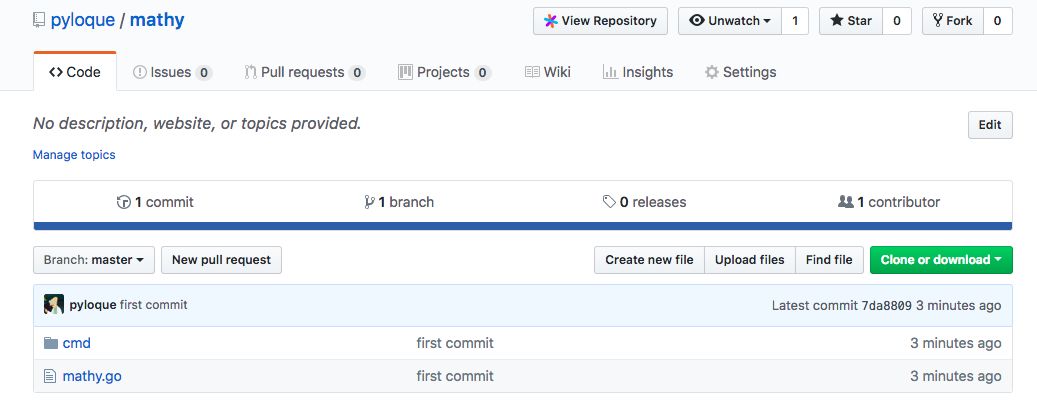Click '3 minutes ago' in the mathy.go row

click(x=956, y=377)
